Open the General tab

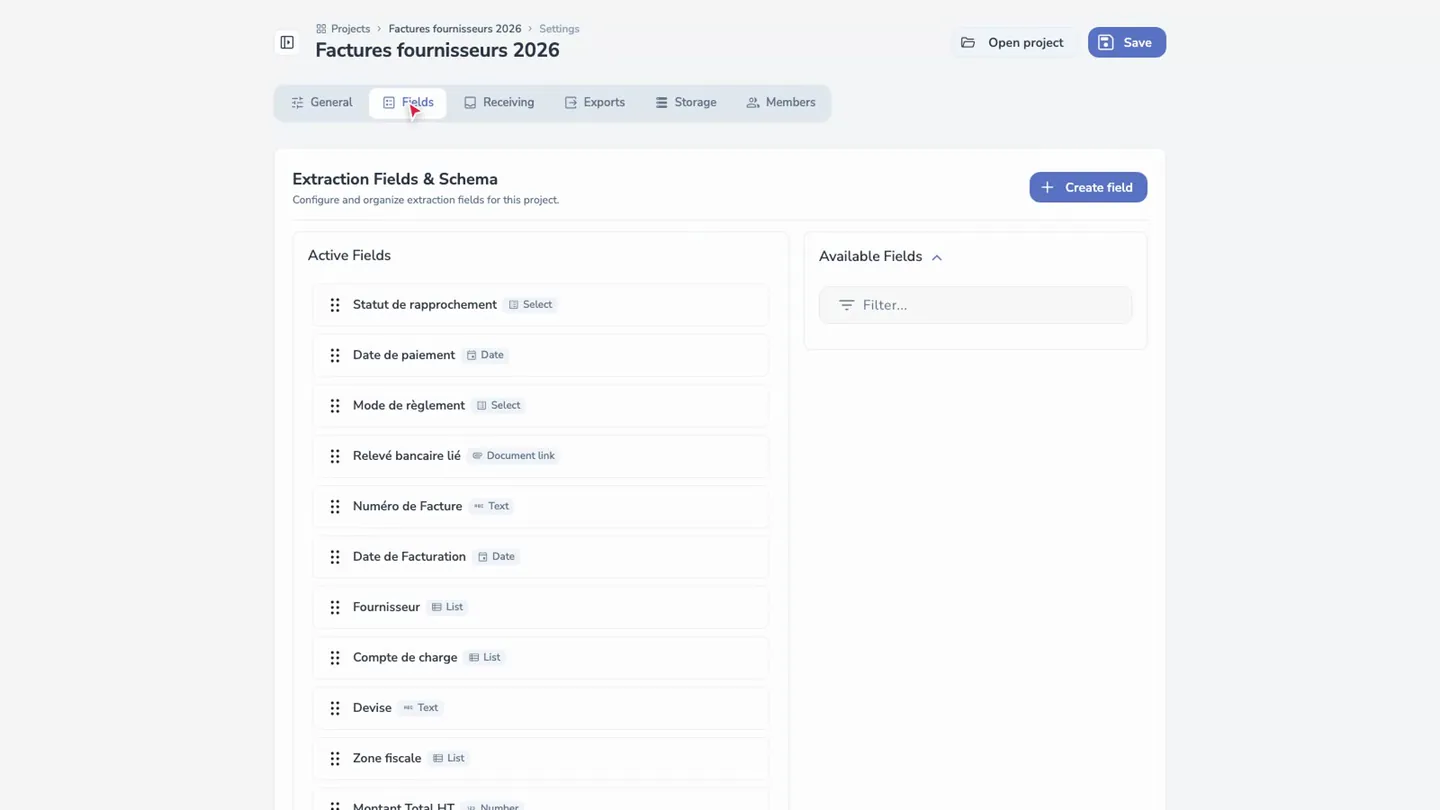[x=322, y=102]
